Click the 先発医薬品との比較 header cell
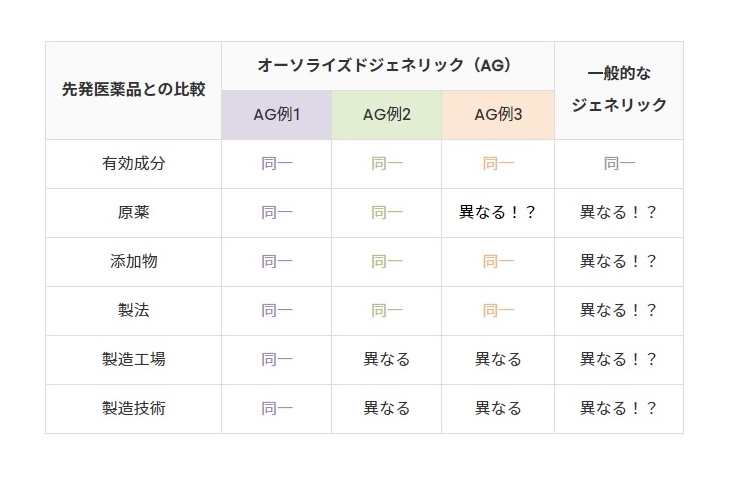 [133, 89]
